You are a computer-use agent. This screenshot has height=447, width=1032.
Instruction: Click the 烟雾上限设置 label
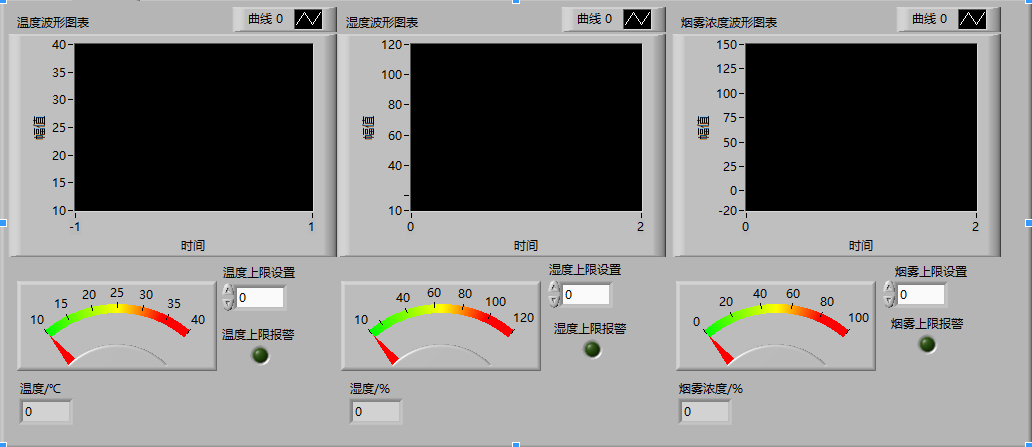[x=931, y=272]
